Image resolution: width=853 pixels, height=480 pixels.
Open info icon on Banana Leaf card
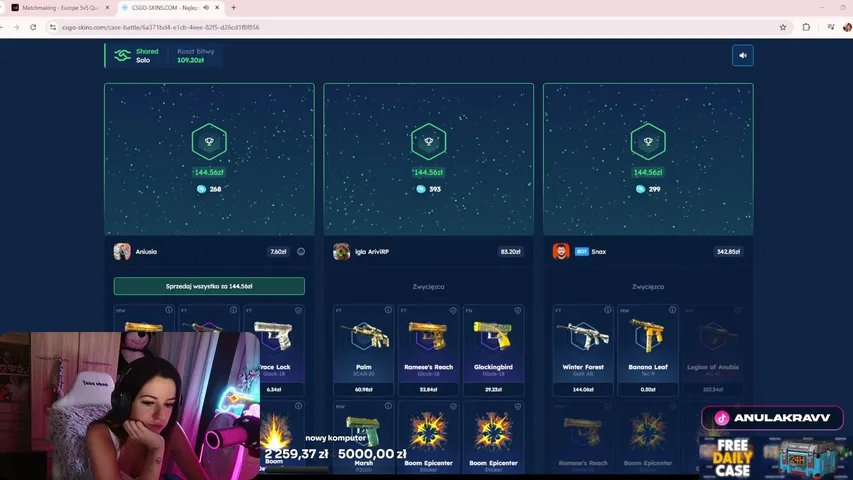coord(672,310)
